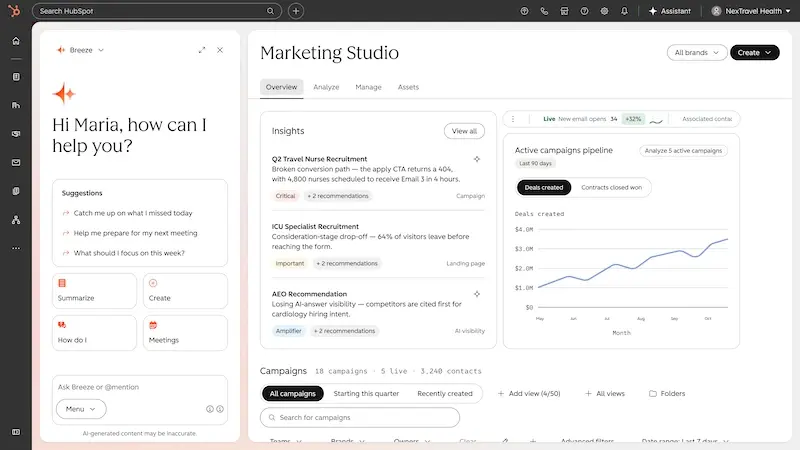
Task: Toggle chart to Contracts closed won
Action: pyautogui.click(x=611, y=187)
